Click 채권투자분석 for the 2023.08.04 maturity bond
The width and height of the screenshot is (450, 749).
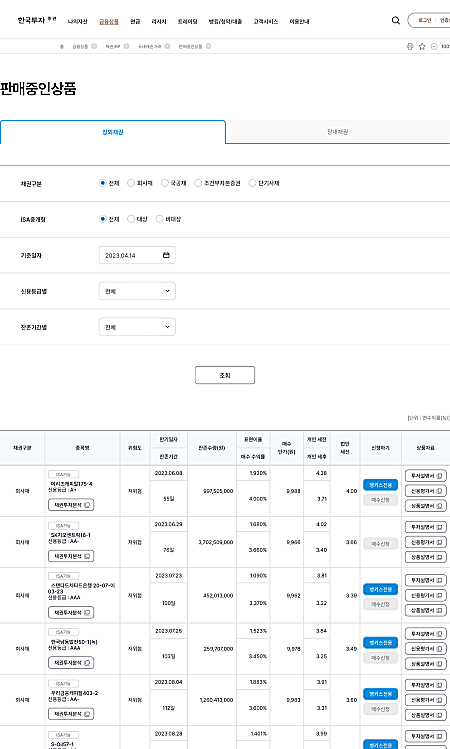71,714
